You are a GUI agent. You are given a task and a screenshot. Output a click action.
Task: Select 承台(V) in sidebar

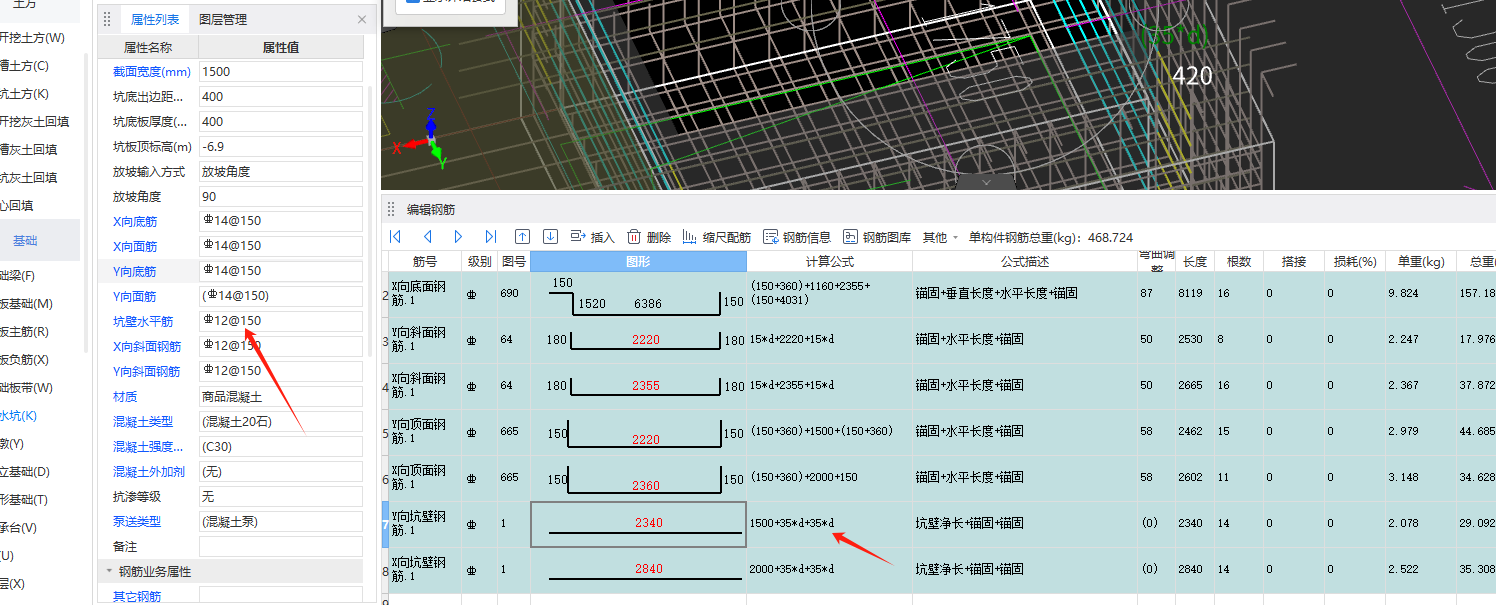click(18, 527)
